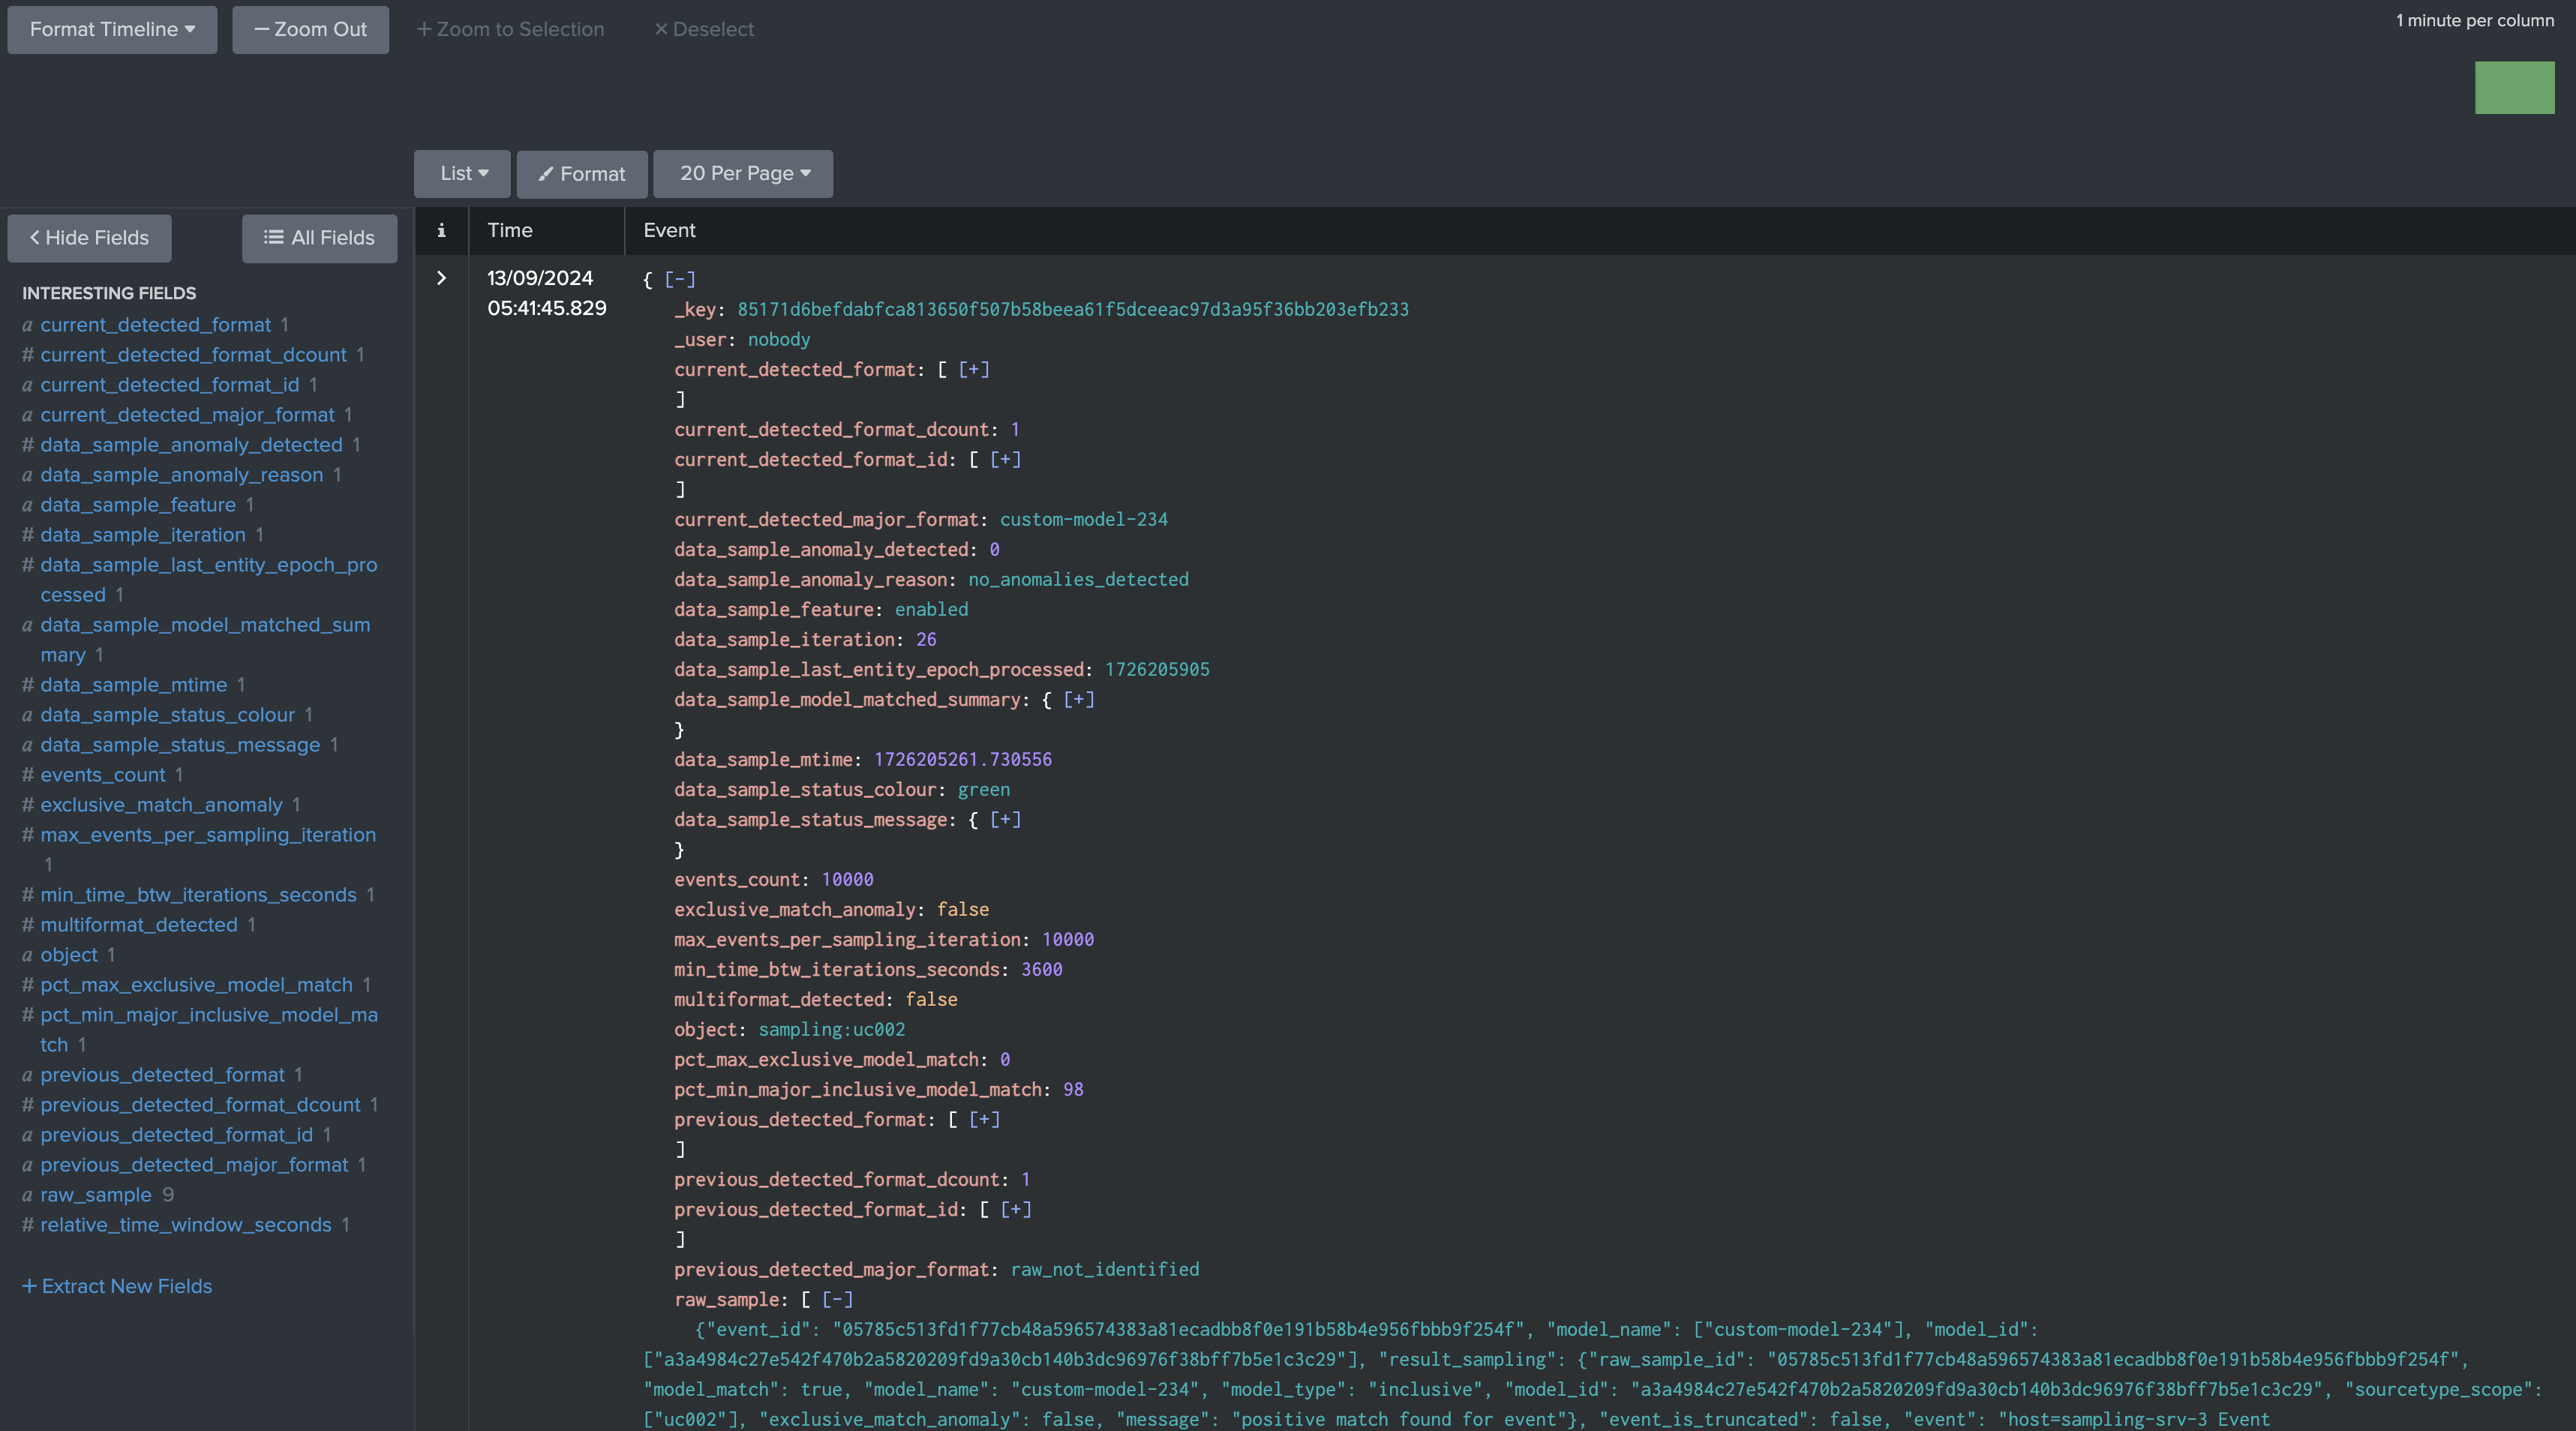2576x1431 pixels.
Task: Click the Format pencil button
Action: (x=582, y=173)
